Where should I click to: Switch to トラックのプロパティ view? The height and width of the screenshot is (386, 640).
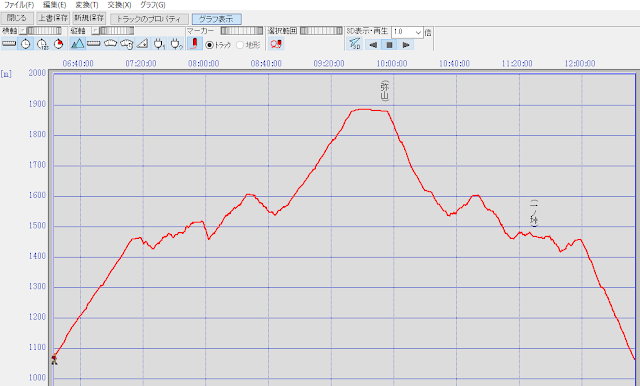click(x=149, y=19)
